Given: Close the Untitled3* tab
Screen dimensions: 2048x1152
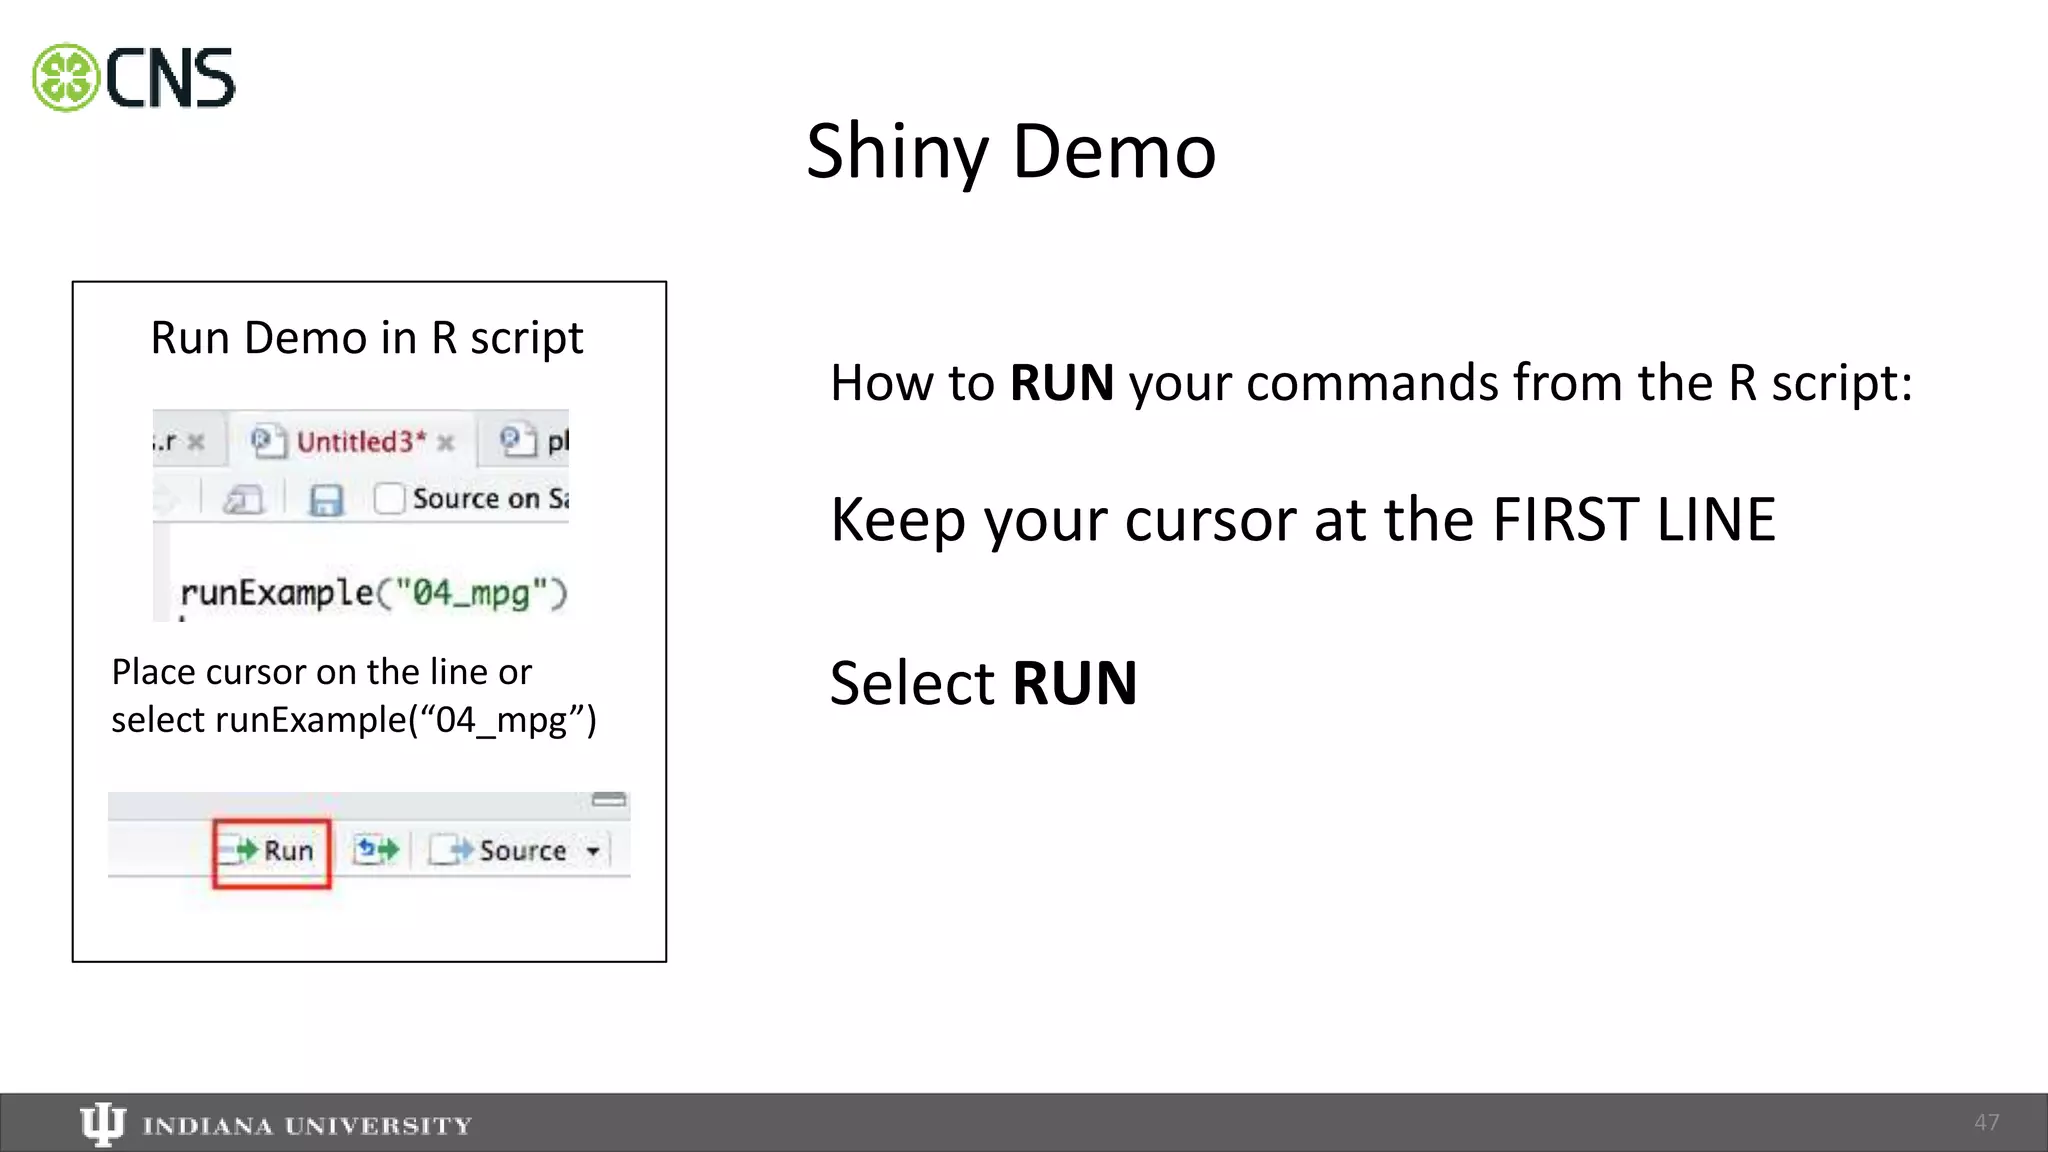Looking at the screenshot, I should point(446,442).
